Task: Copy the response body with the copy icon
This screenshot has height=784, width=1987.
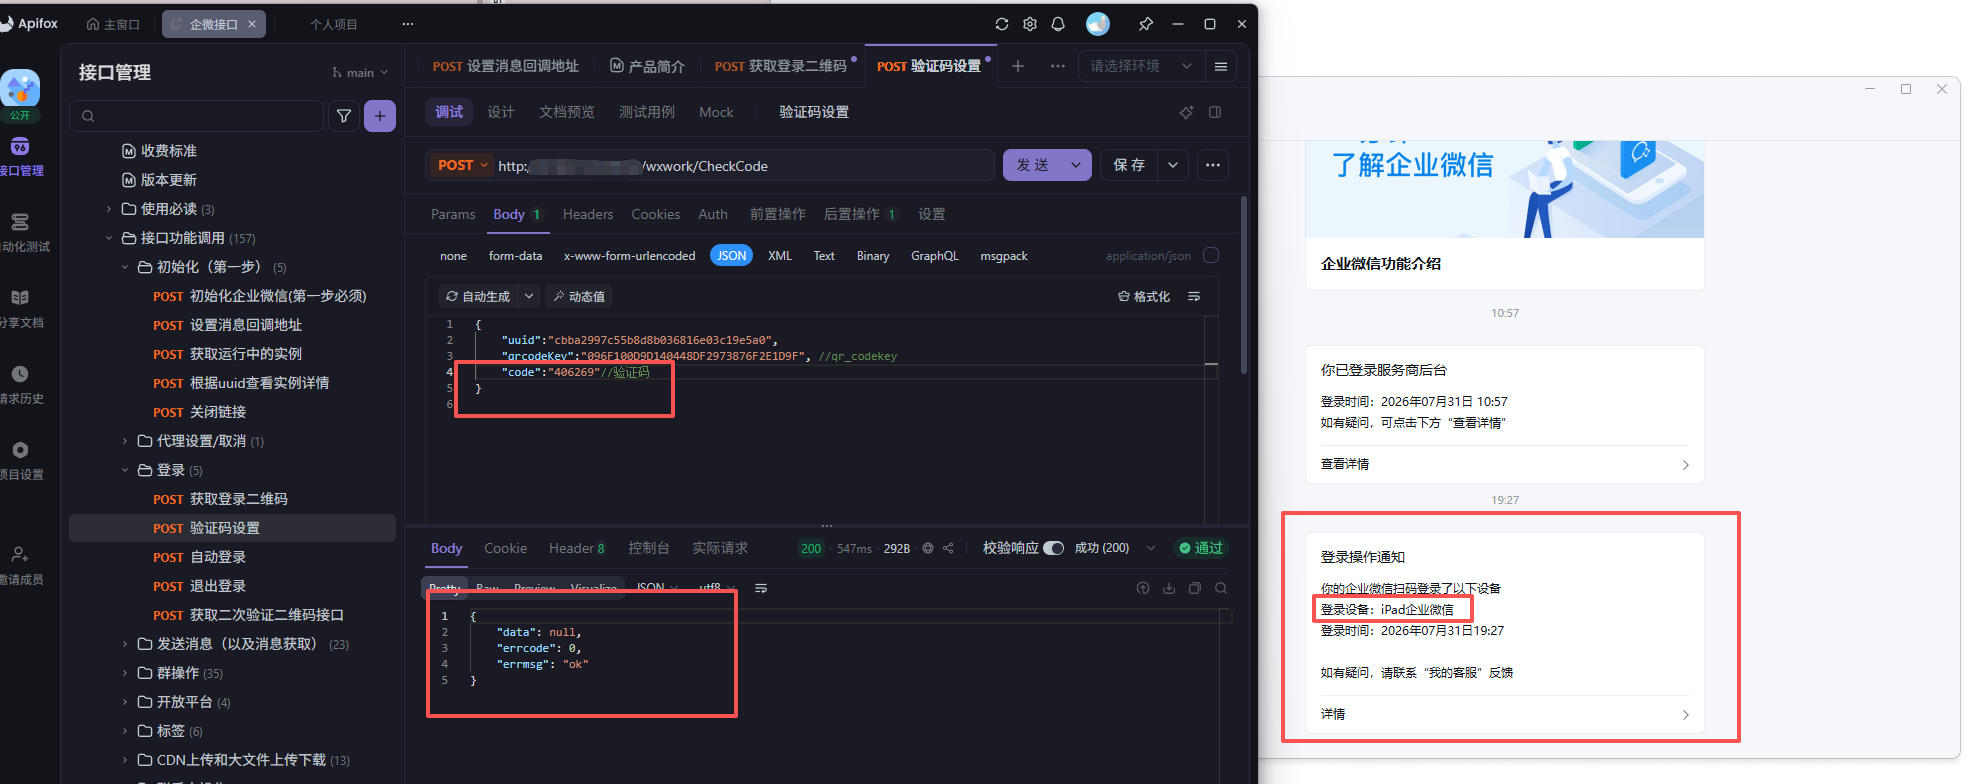Action: (x=1195, y=588)
